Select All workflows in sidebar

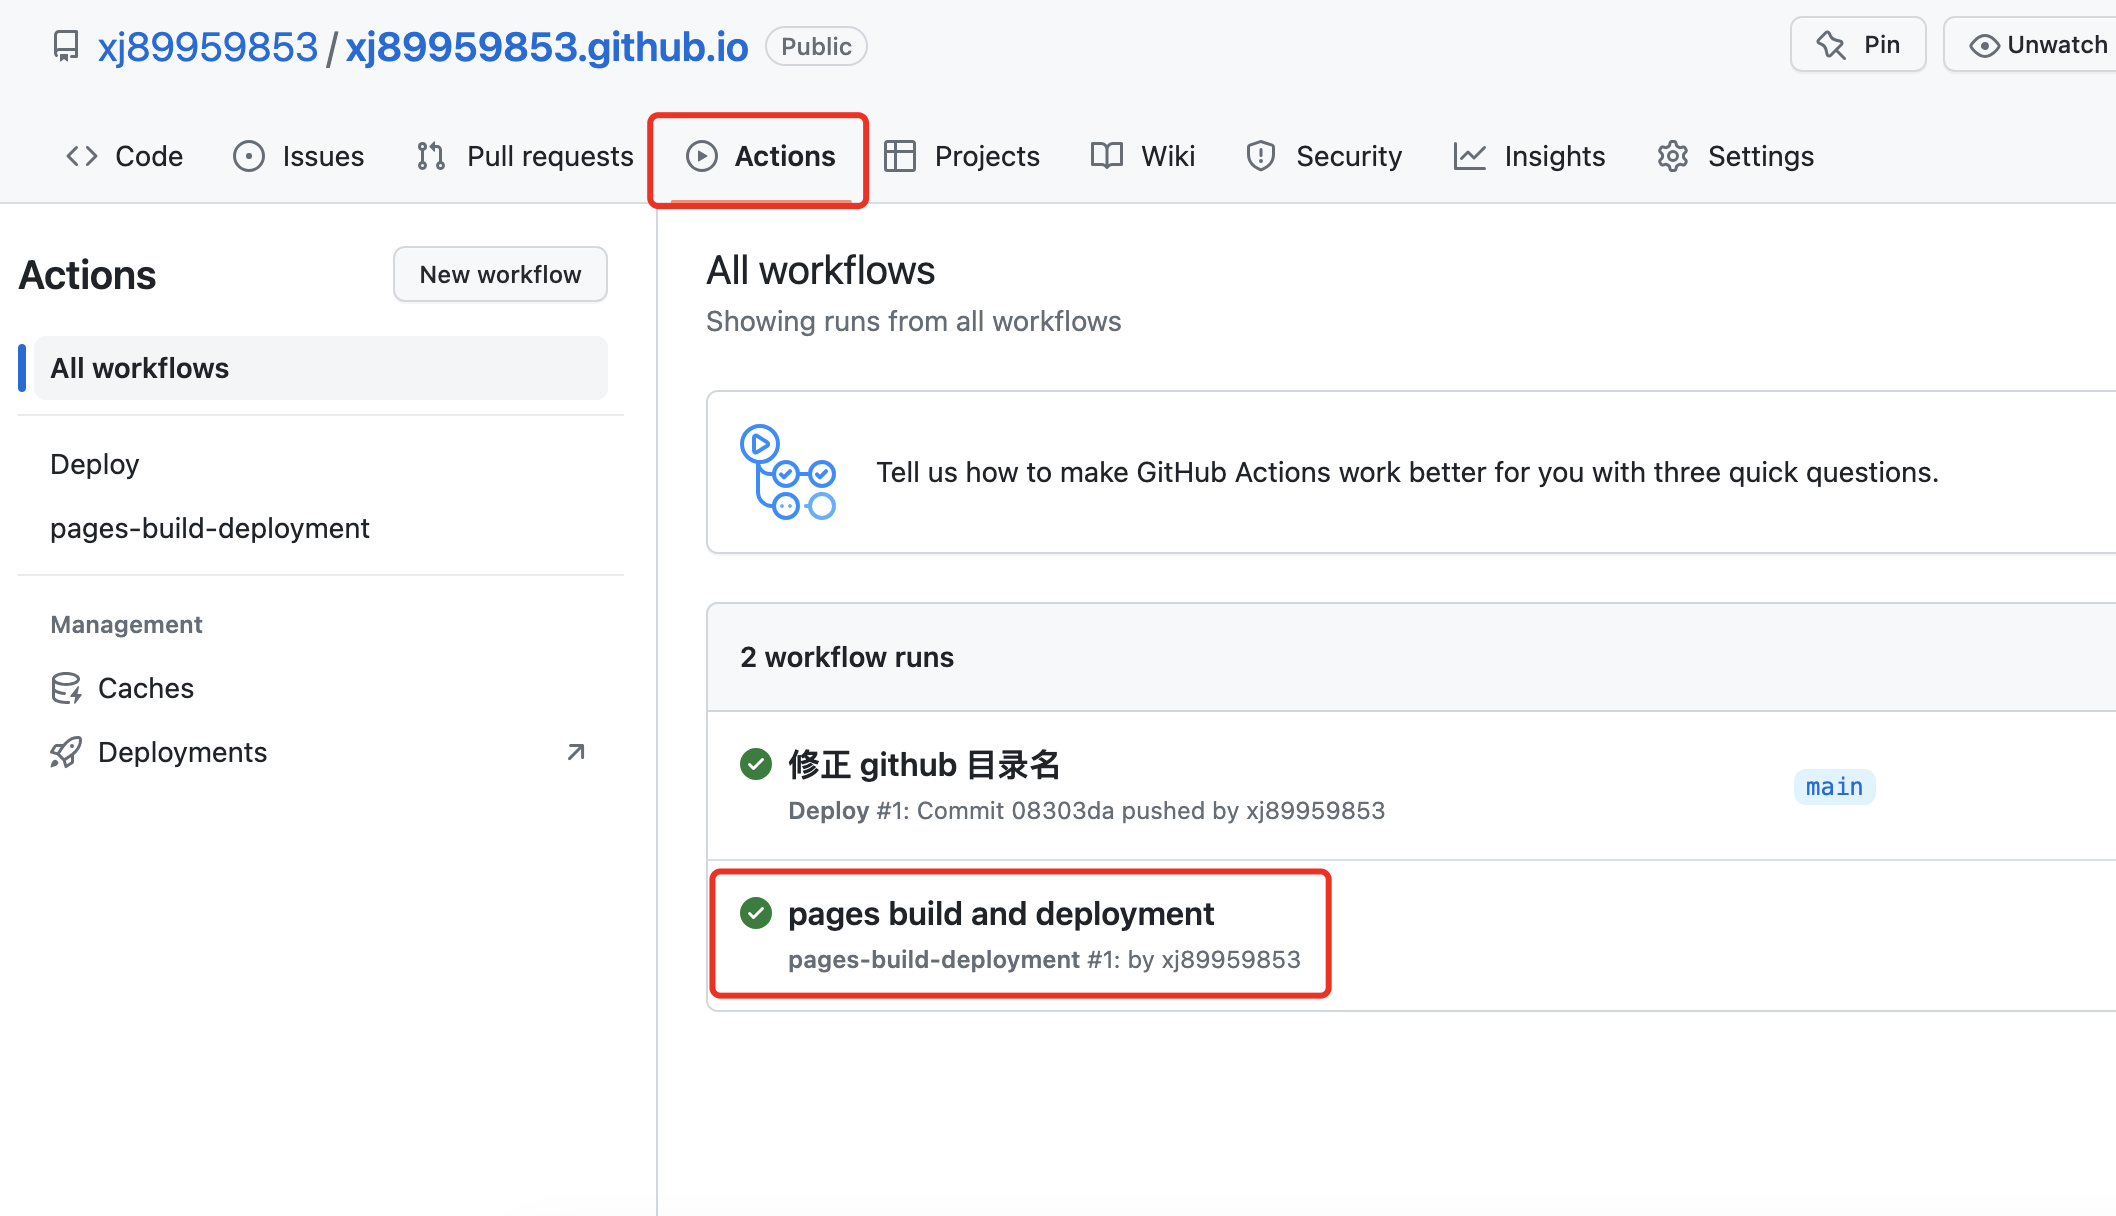pyautogui.click(x=321, y=368)
